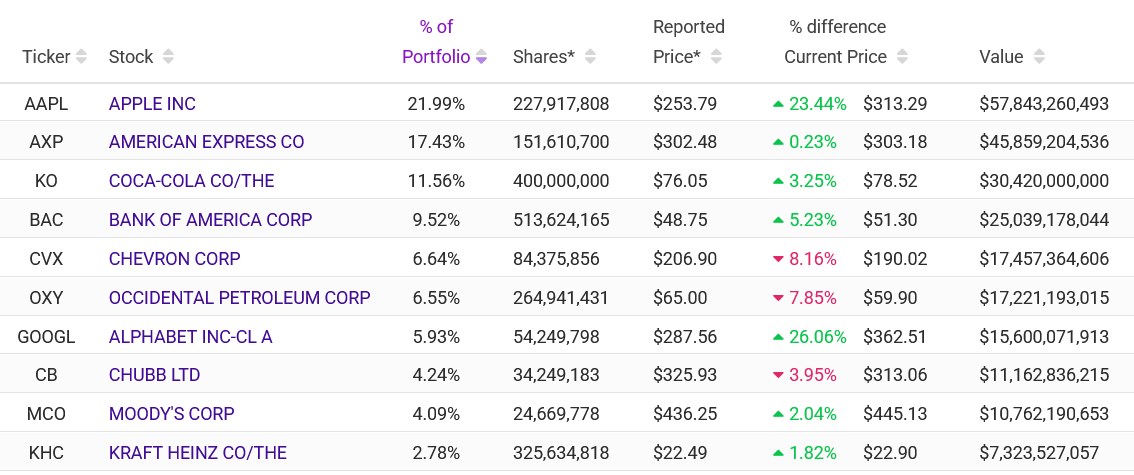Select the GOOGL ticker cell
The image size is (1134, 475).
click(x=46, y=336)
